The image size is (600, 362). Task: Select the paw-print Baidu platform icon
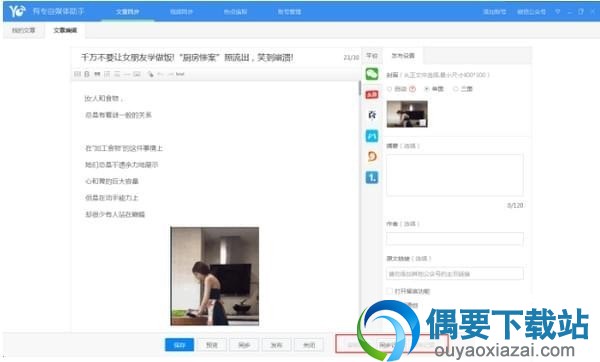click(x=372, y=115)
